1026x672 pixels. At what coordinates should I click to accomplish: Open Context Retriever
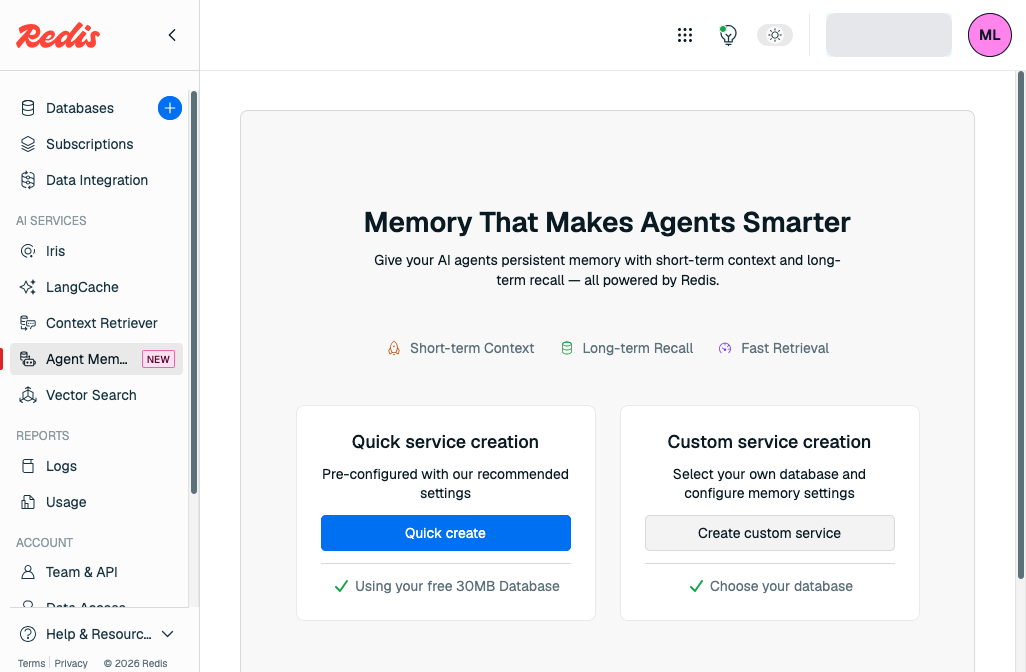pyautogui.click(x=102, y=323)
